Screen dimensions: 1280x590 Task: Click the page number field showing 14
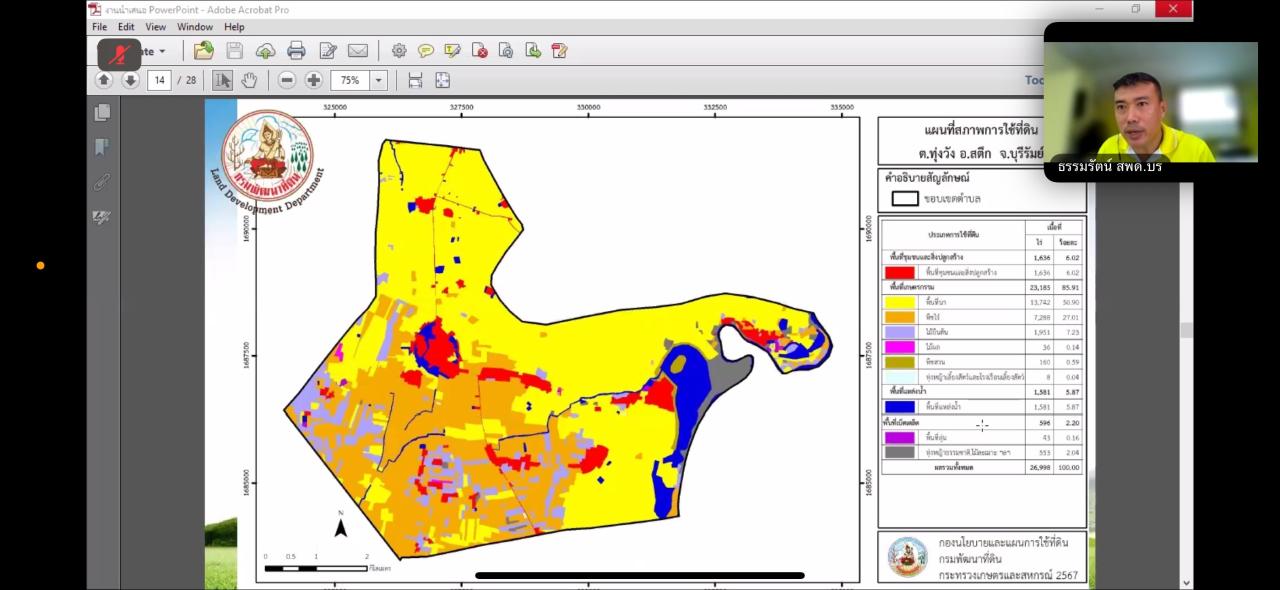[x=159, y=80]
